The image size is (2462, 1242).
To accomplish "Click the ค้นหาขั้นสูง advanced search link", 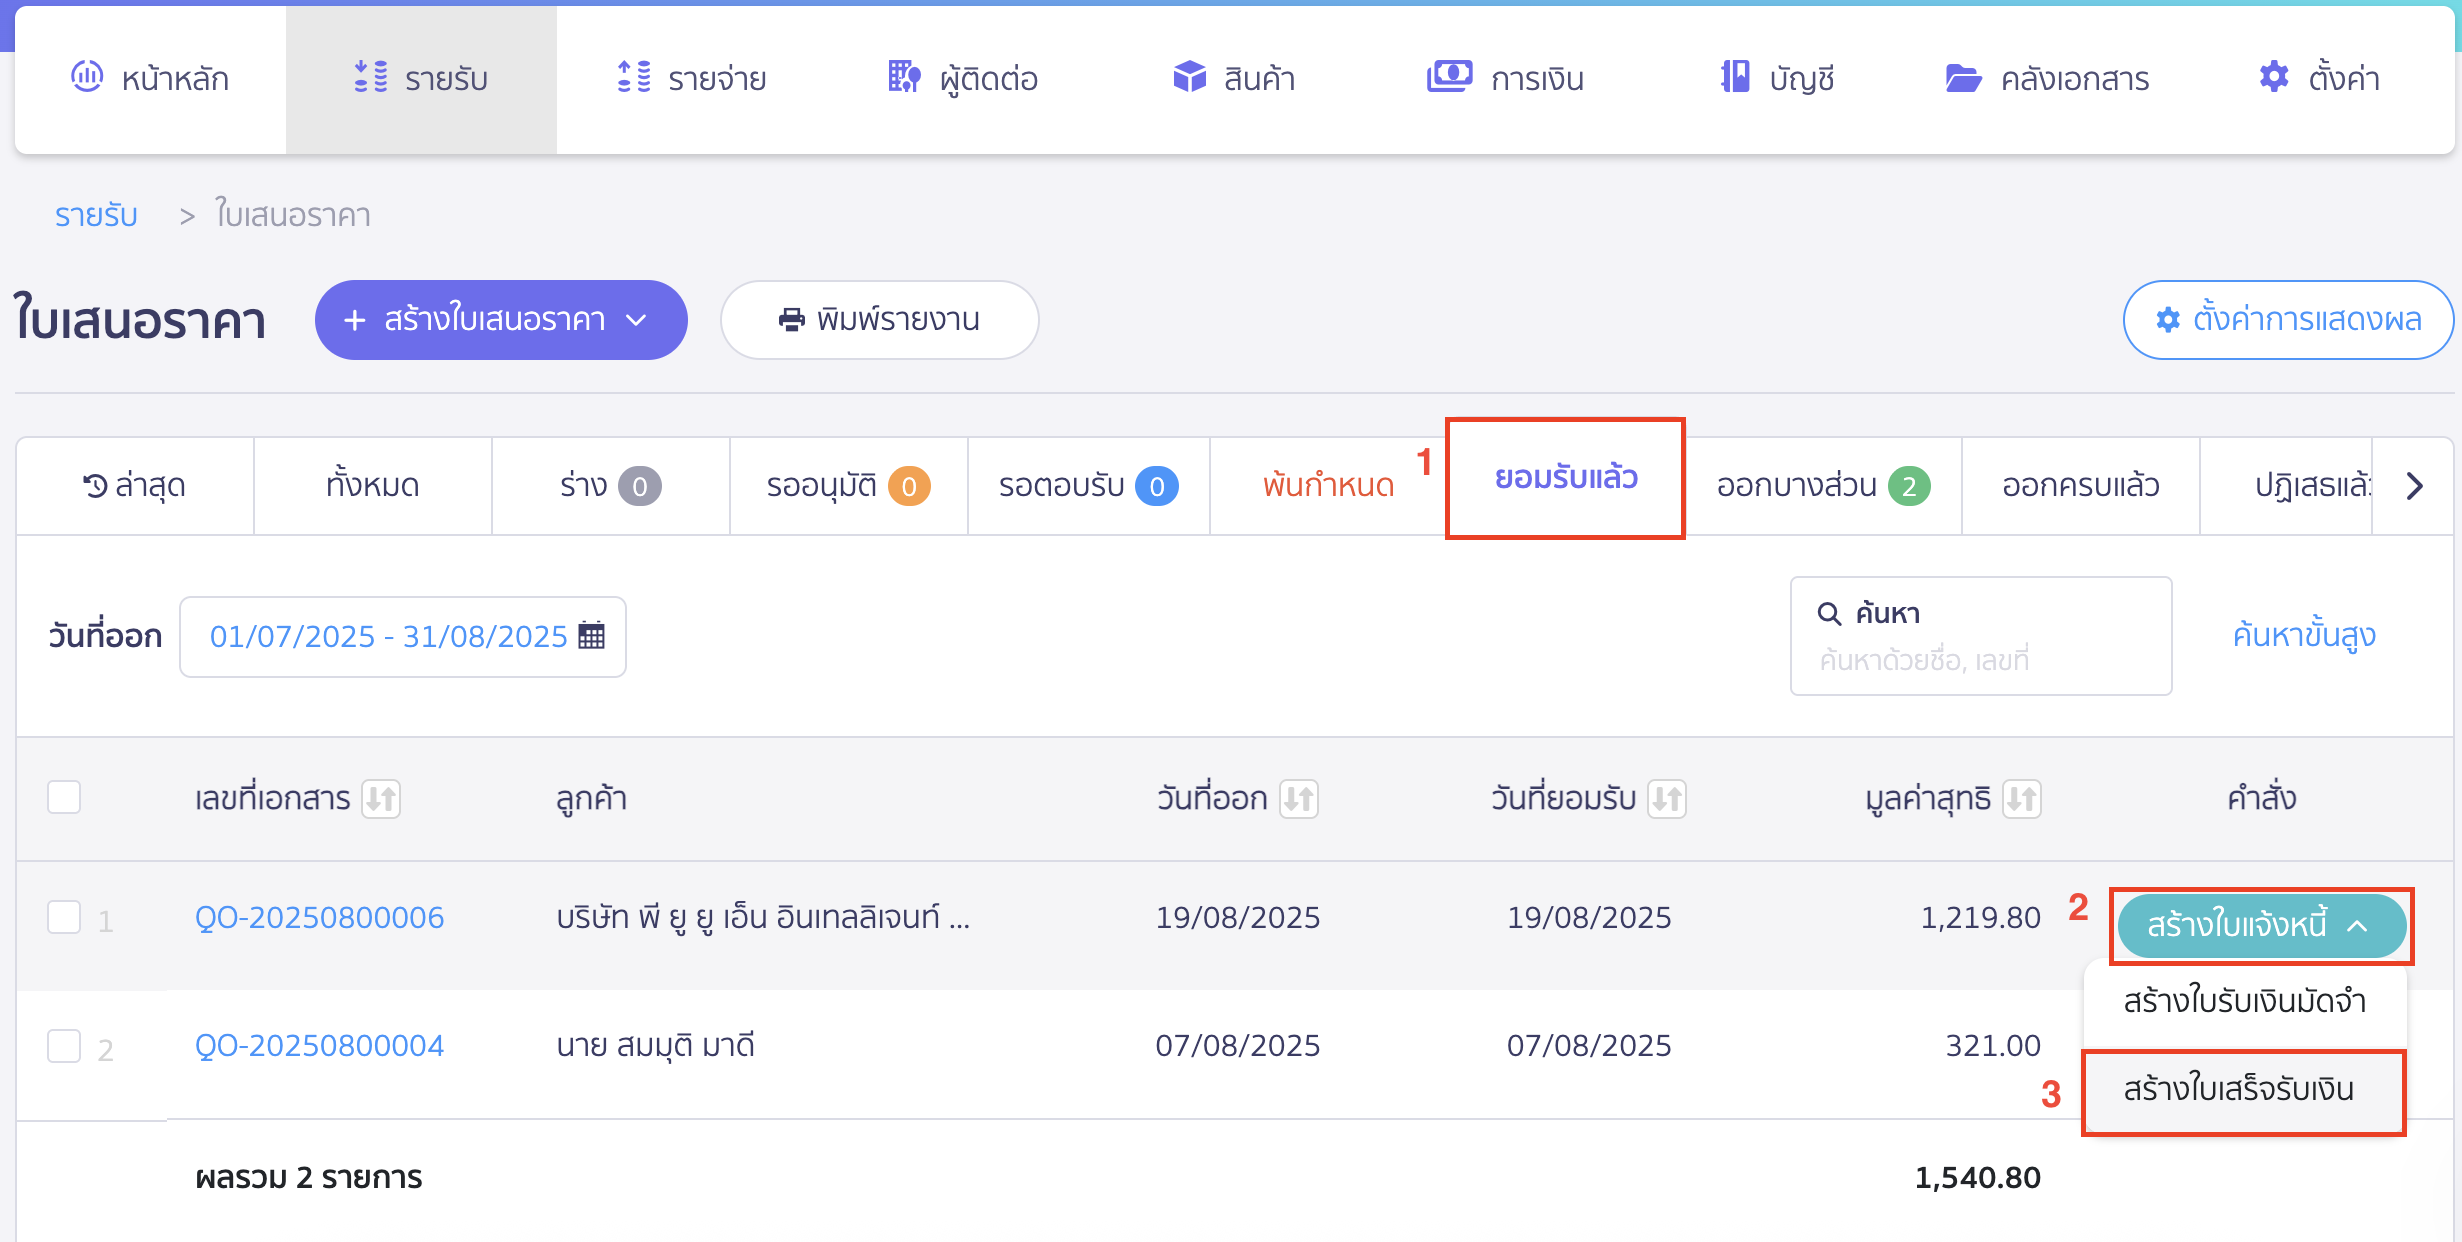I will click(2304, 636).
